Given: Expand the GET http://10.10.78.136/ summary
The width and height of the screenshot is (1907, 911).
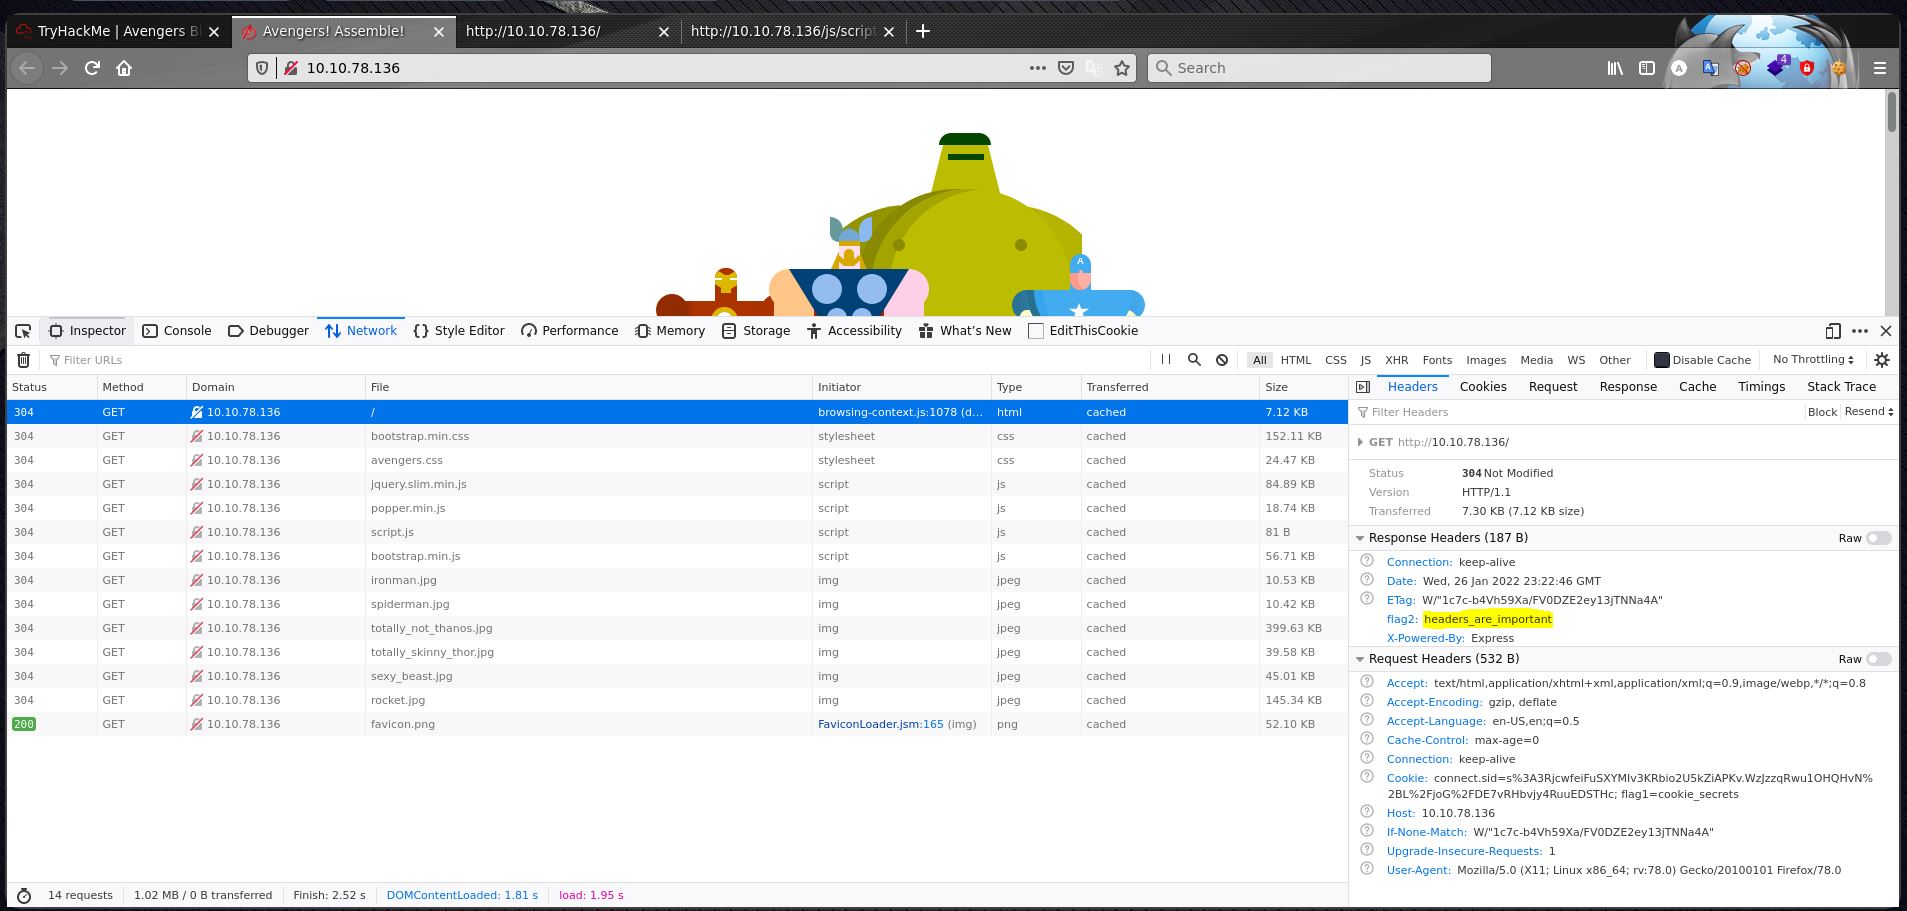Looking at the screenshot, I should 1360,442.
